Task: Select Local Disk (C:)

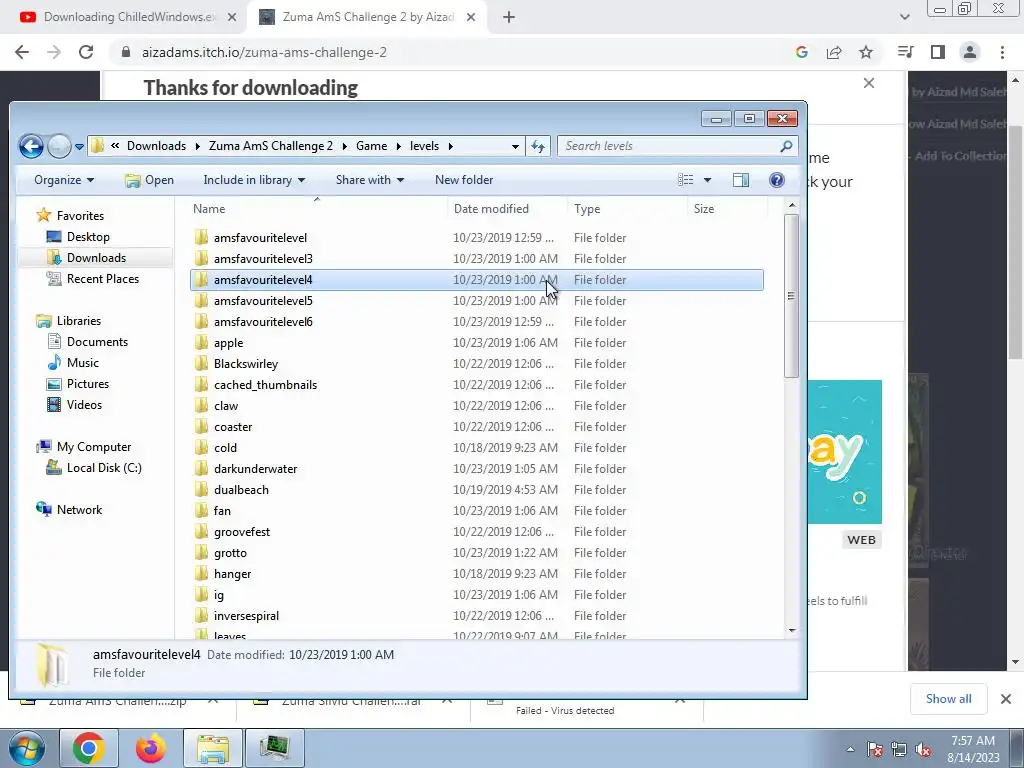Action: (104, 468)
